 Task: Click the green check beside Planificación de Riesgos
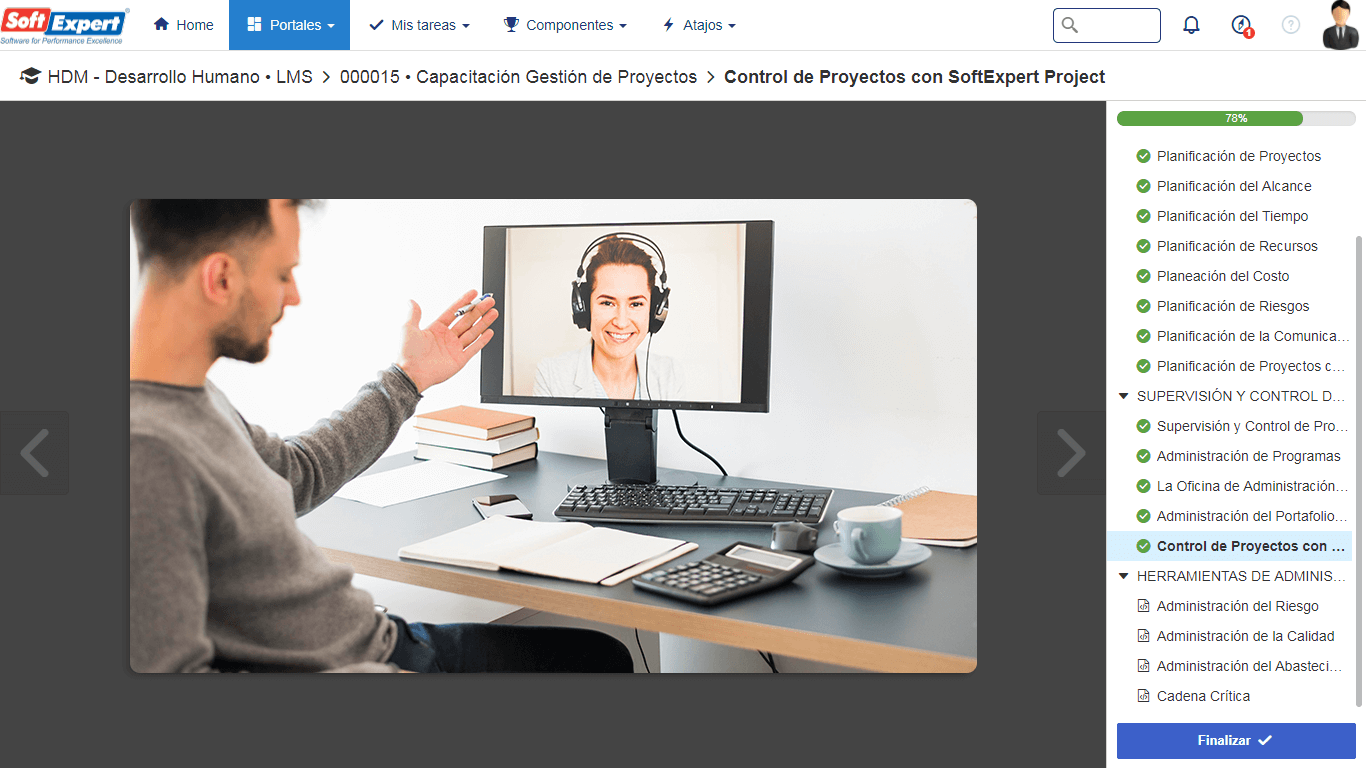tap(1144, 306)
